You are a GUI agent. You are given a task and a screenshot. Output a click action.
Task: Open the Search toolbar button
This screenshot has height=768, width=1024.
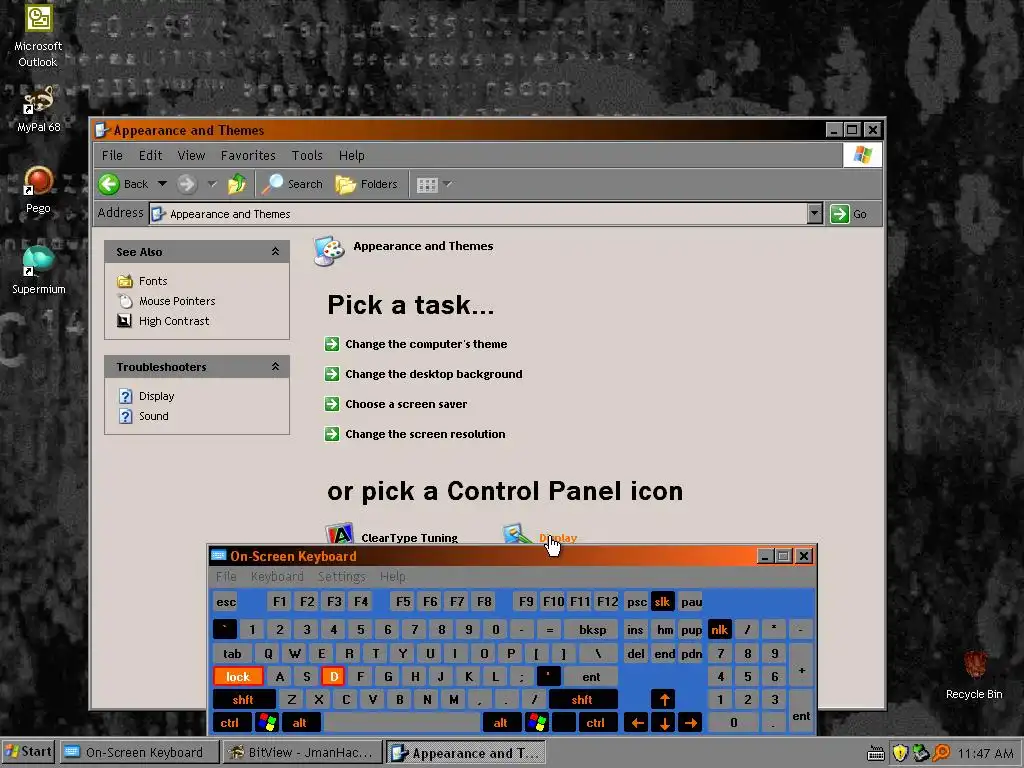(293, 184)
